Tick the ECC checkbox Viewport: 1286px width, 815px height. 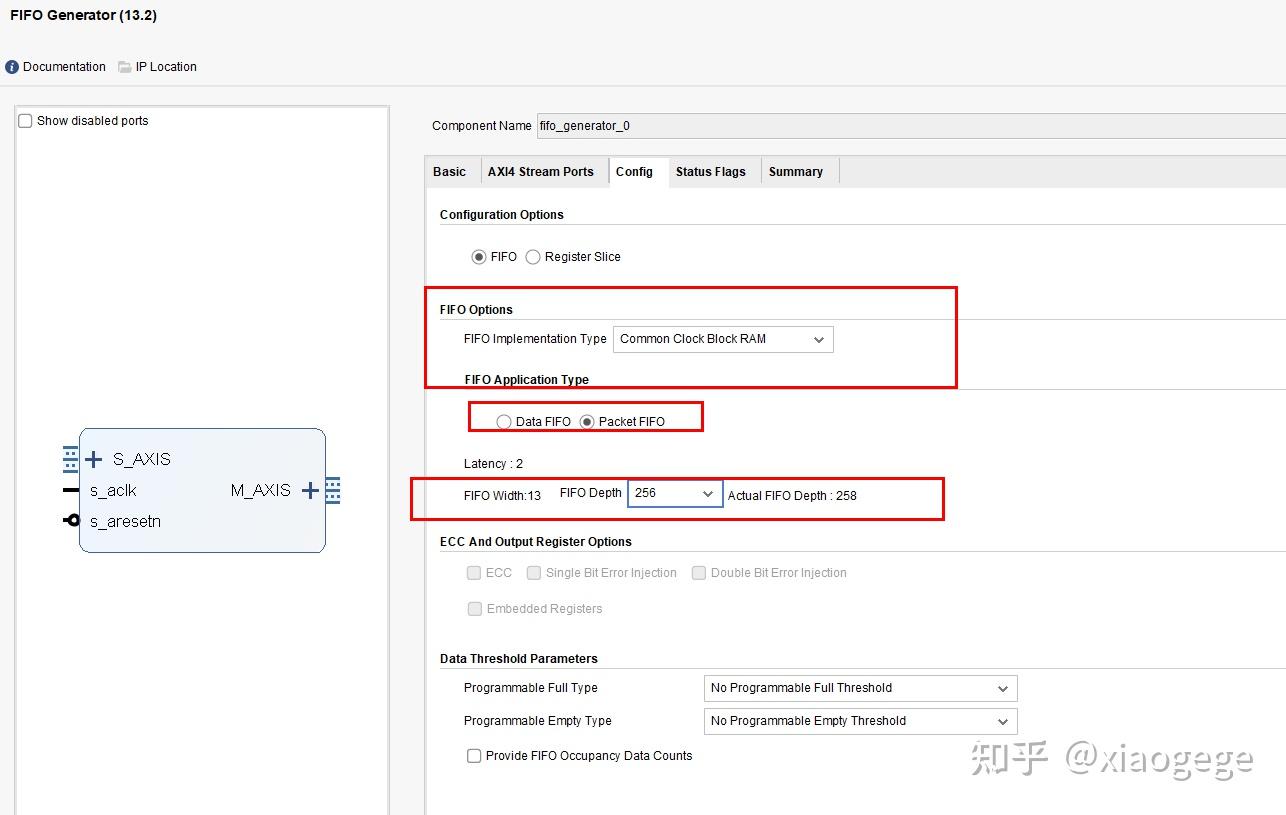point(474,573)
